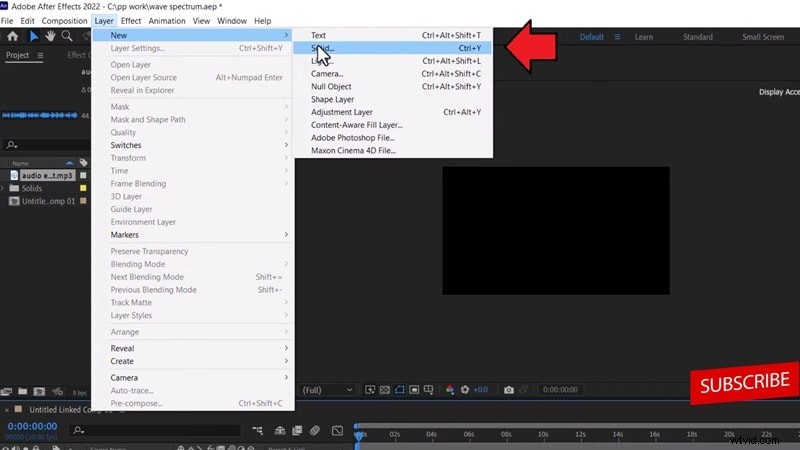
Task: Choose Text from New submenu
Action: [393, 35]
